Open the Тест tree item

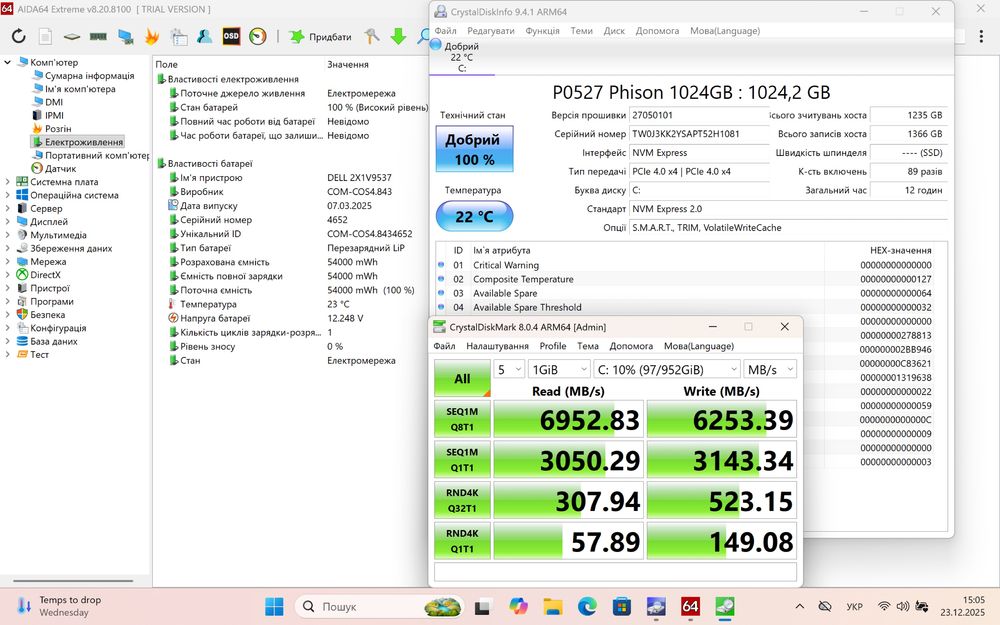point(40,355)
